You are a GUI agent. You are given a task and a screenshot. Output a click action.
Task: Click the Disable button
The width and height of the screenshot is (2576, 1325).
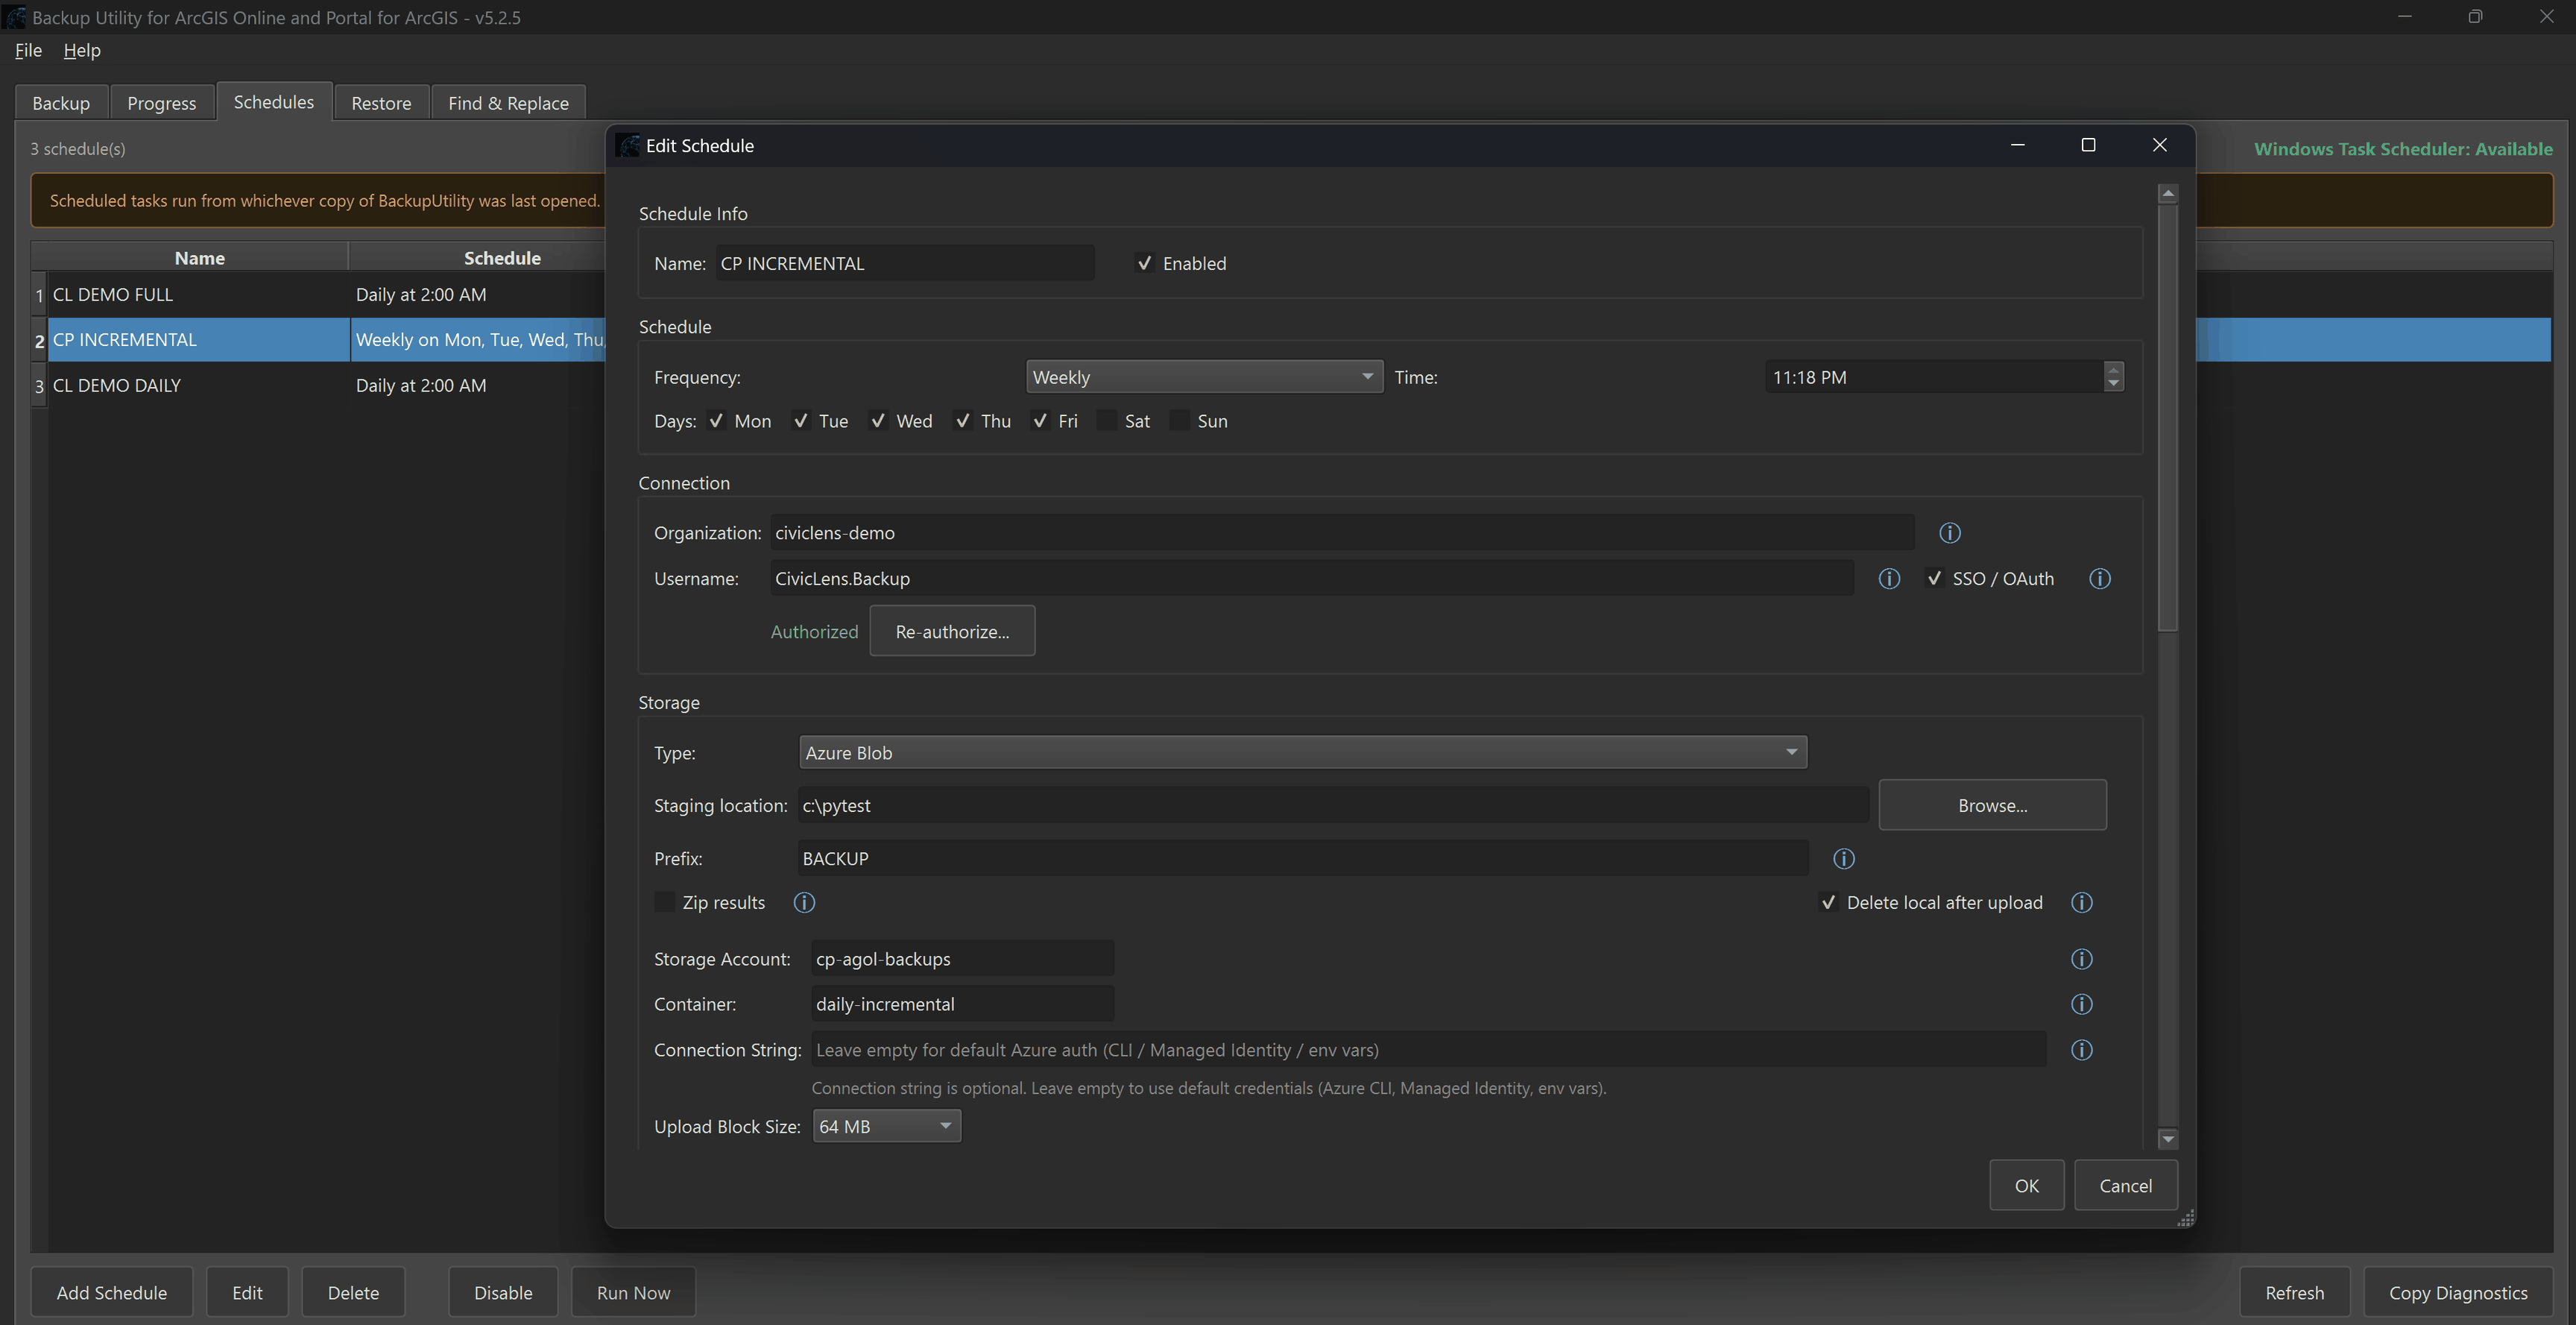point(503,1293)
